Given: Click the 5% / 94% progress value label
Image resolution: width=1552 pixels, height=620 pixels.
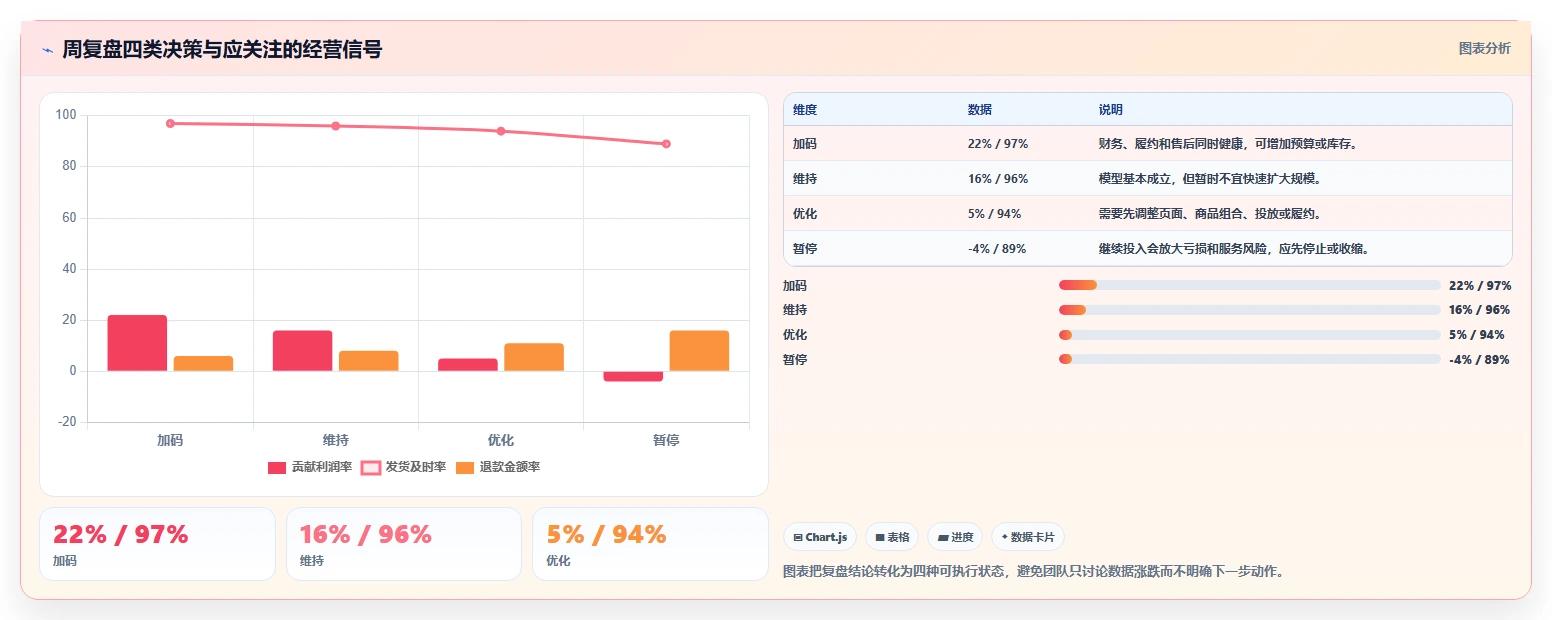Looking at the screenshot, I should tap(1476, 335).
